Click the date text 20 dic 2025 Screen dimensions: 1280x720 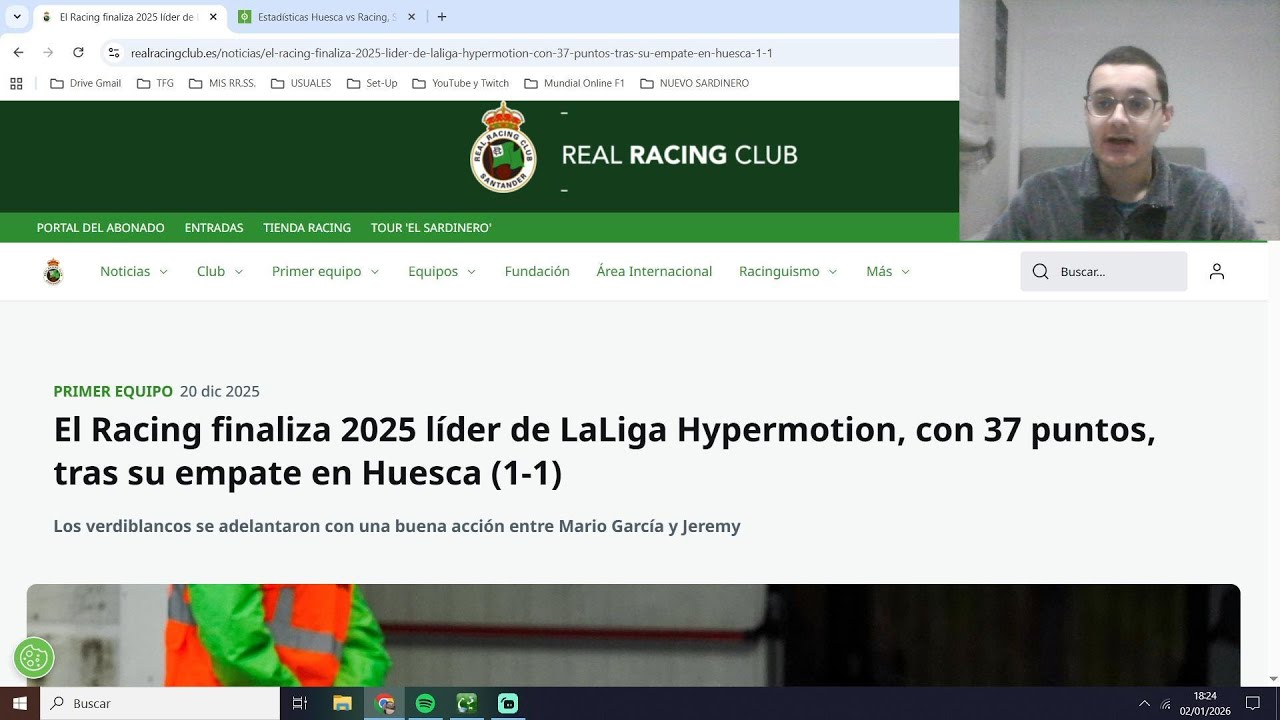(220, 391)
